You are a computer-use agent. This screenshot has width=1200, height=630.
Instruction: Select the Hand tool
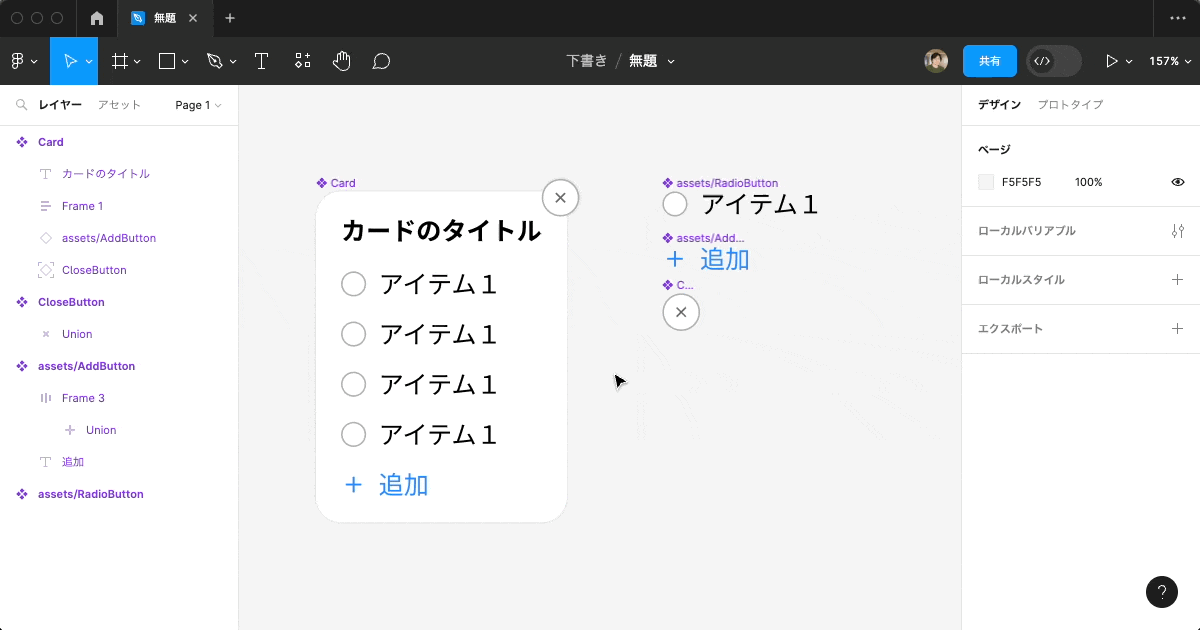pos(342,61)
